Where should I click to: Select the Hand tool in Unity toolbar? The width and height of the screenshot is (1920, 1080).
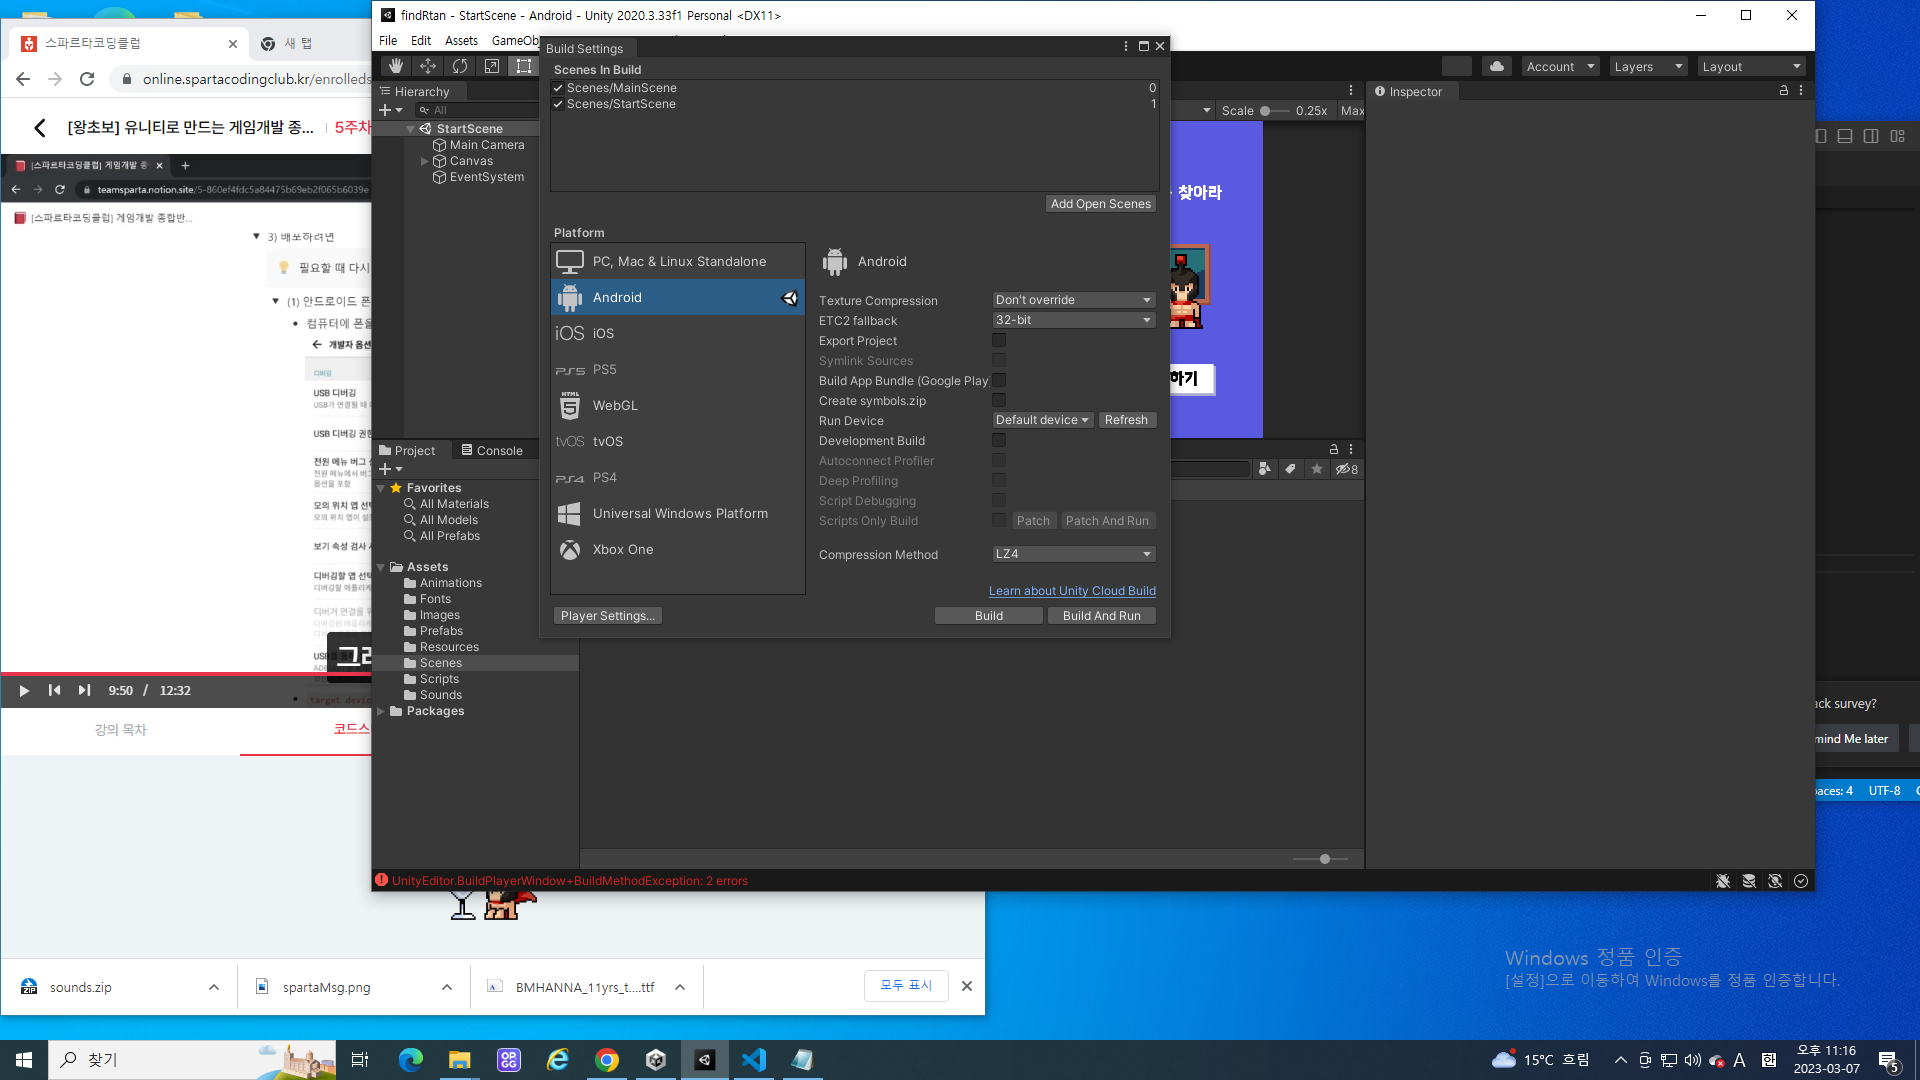(396, 66)
